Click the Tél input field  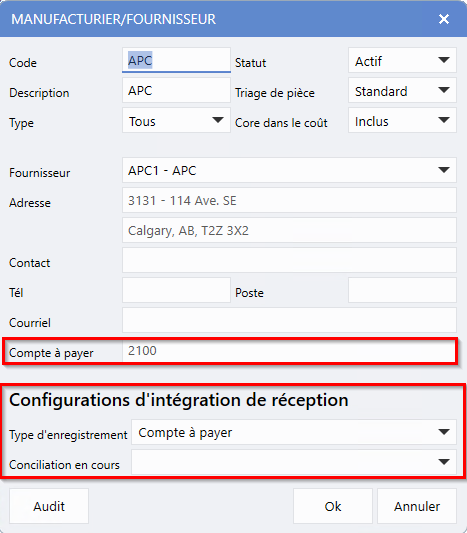176,290
